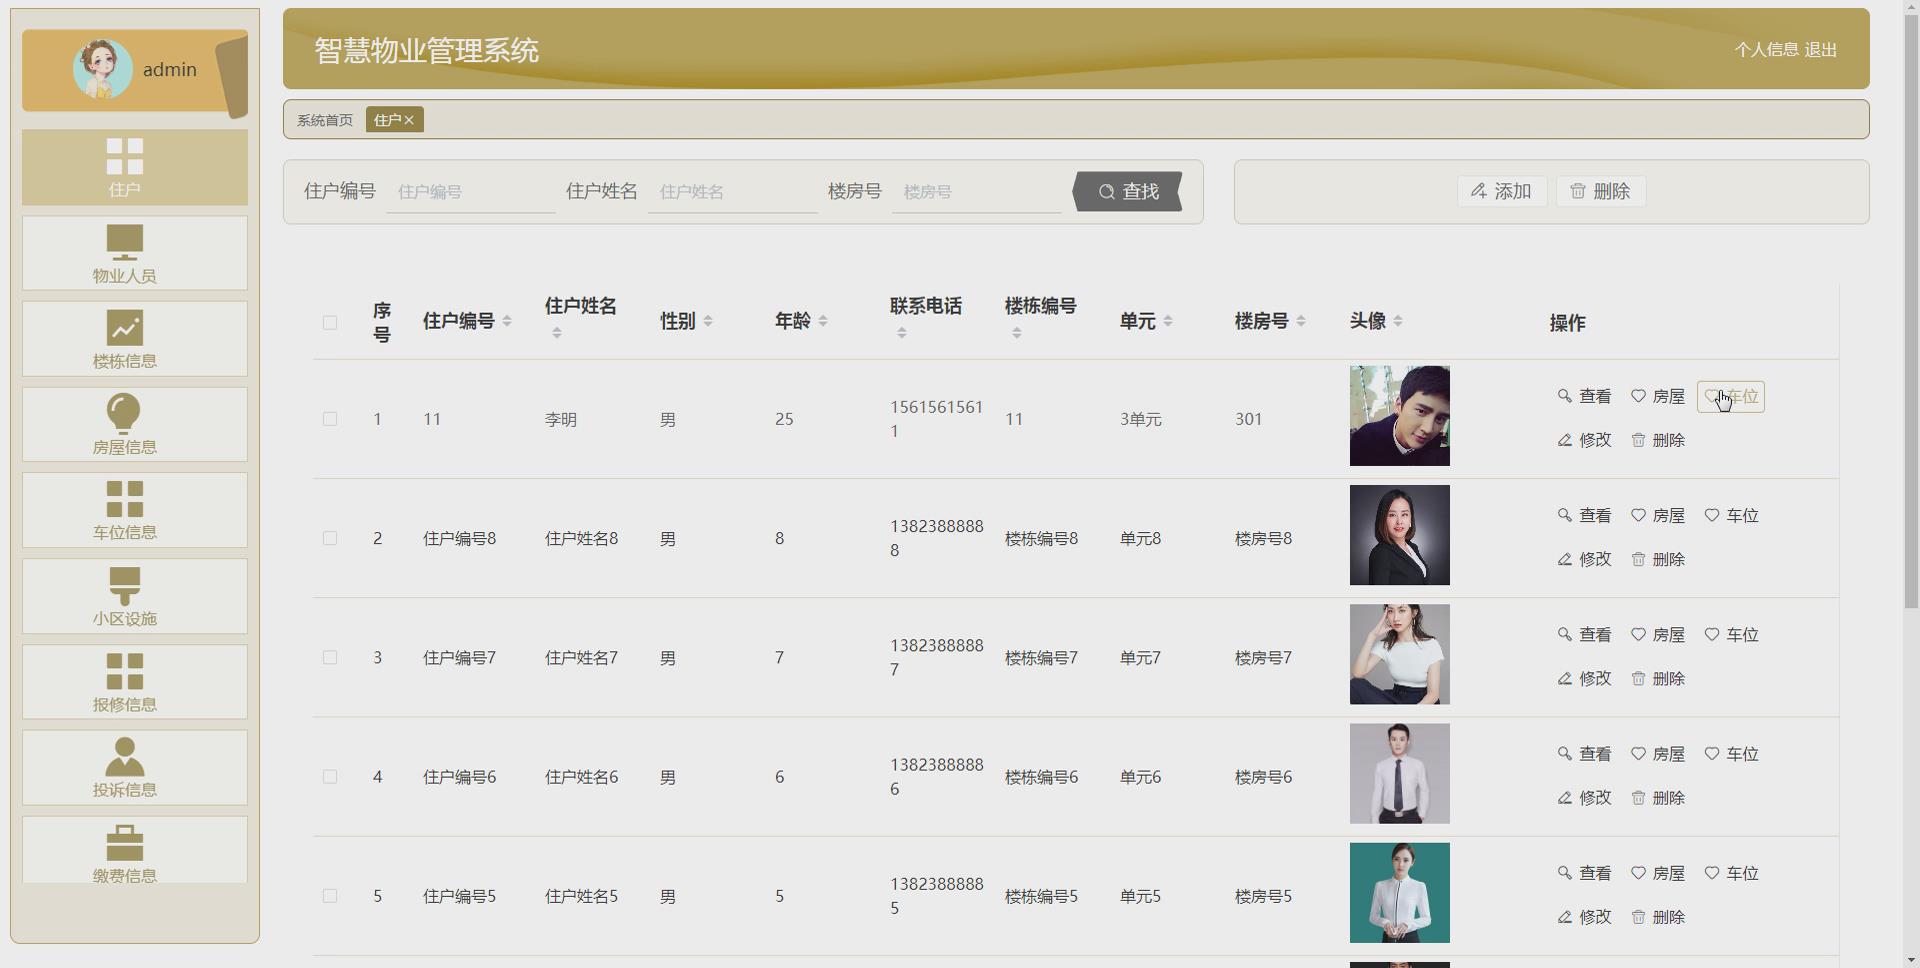Click magnifier 查看 icon for 住户姓名5 row
The width and height of the screenshot is (1920, 968).
tap(1564, 873)
